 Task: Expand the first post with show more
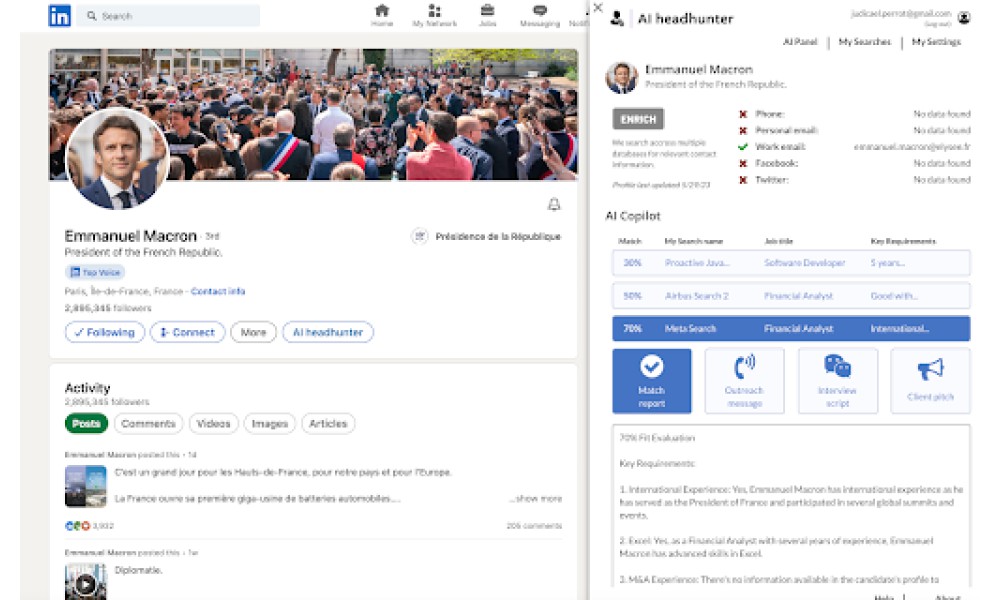pos(536,499)
